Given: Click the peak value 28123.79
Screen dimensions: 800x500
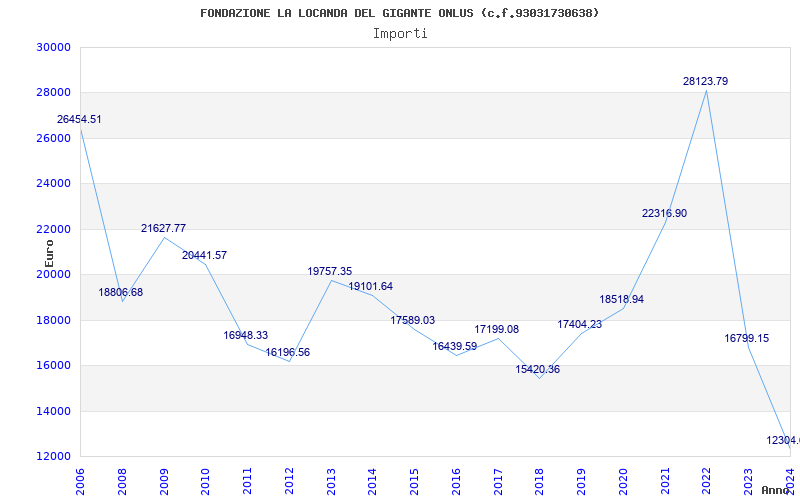Looking at the screenshot, I should [706, 81].
